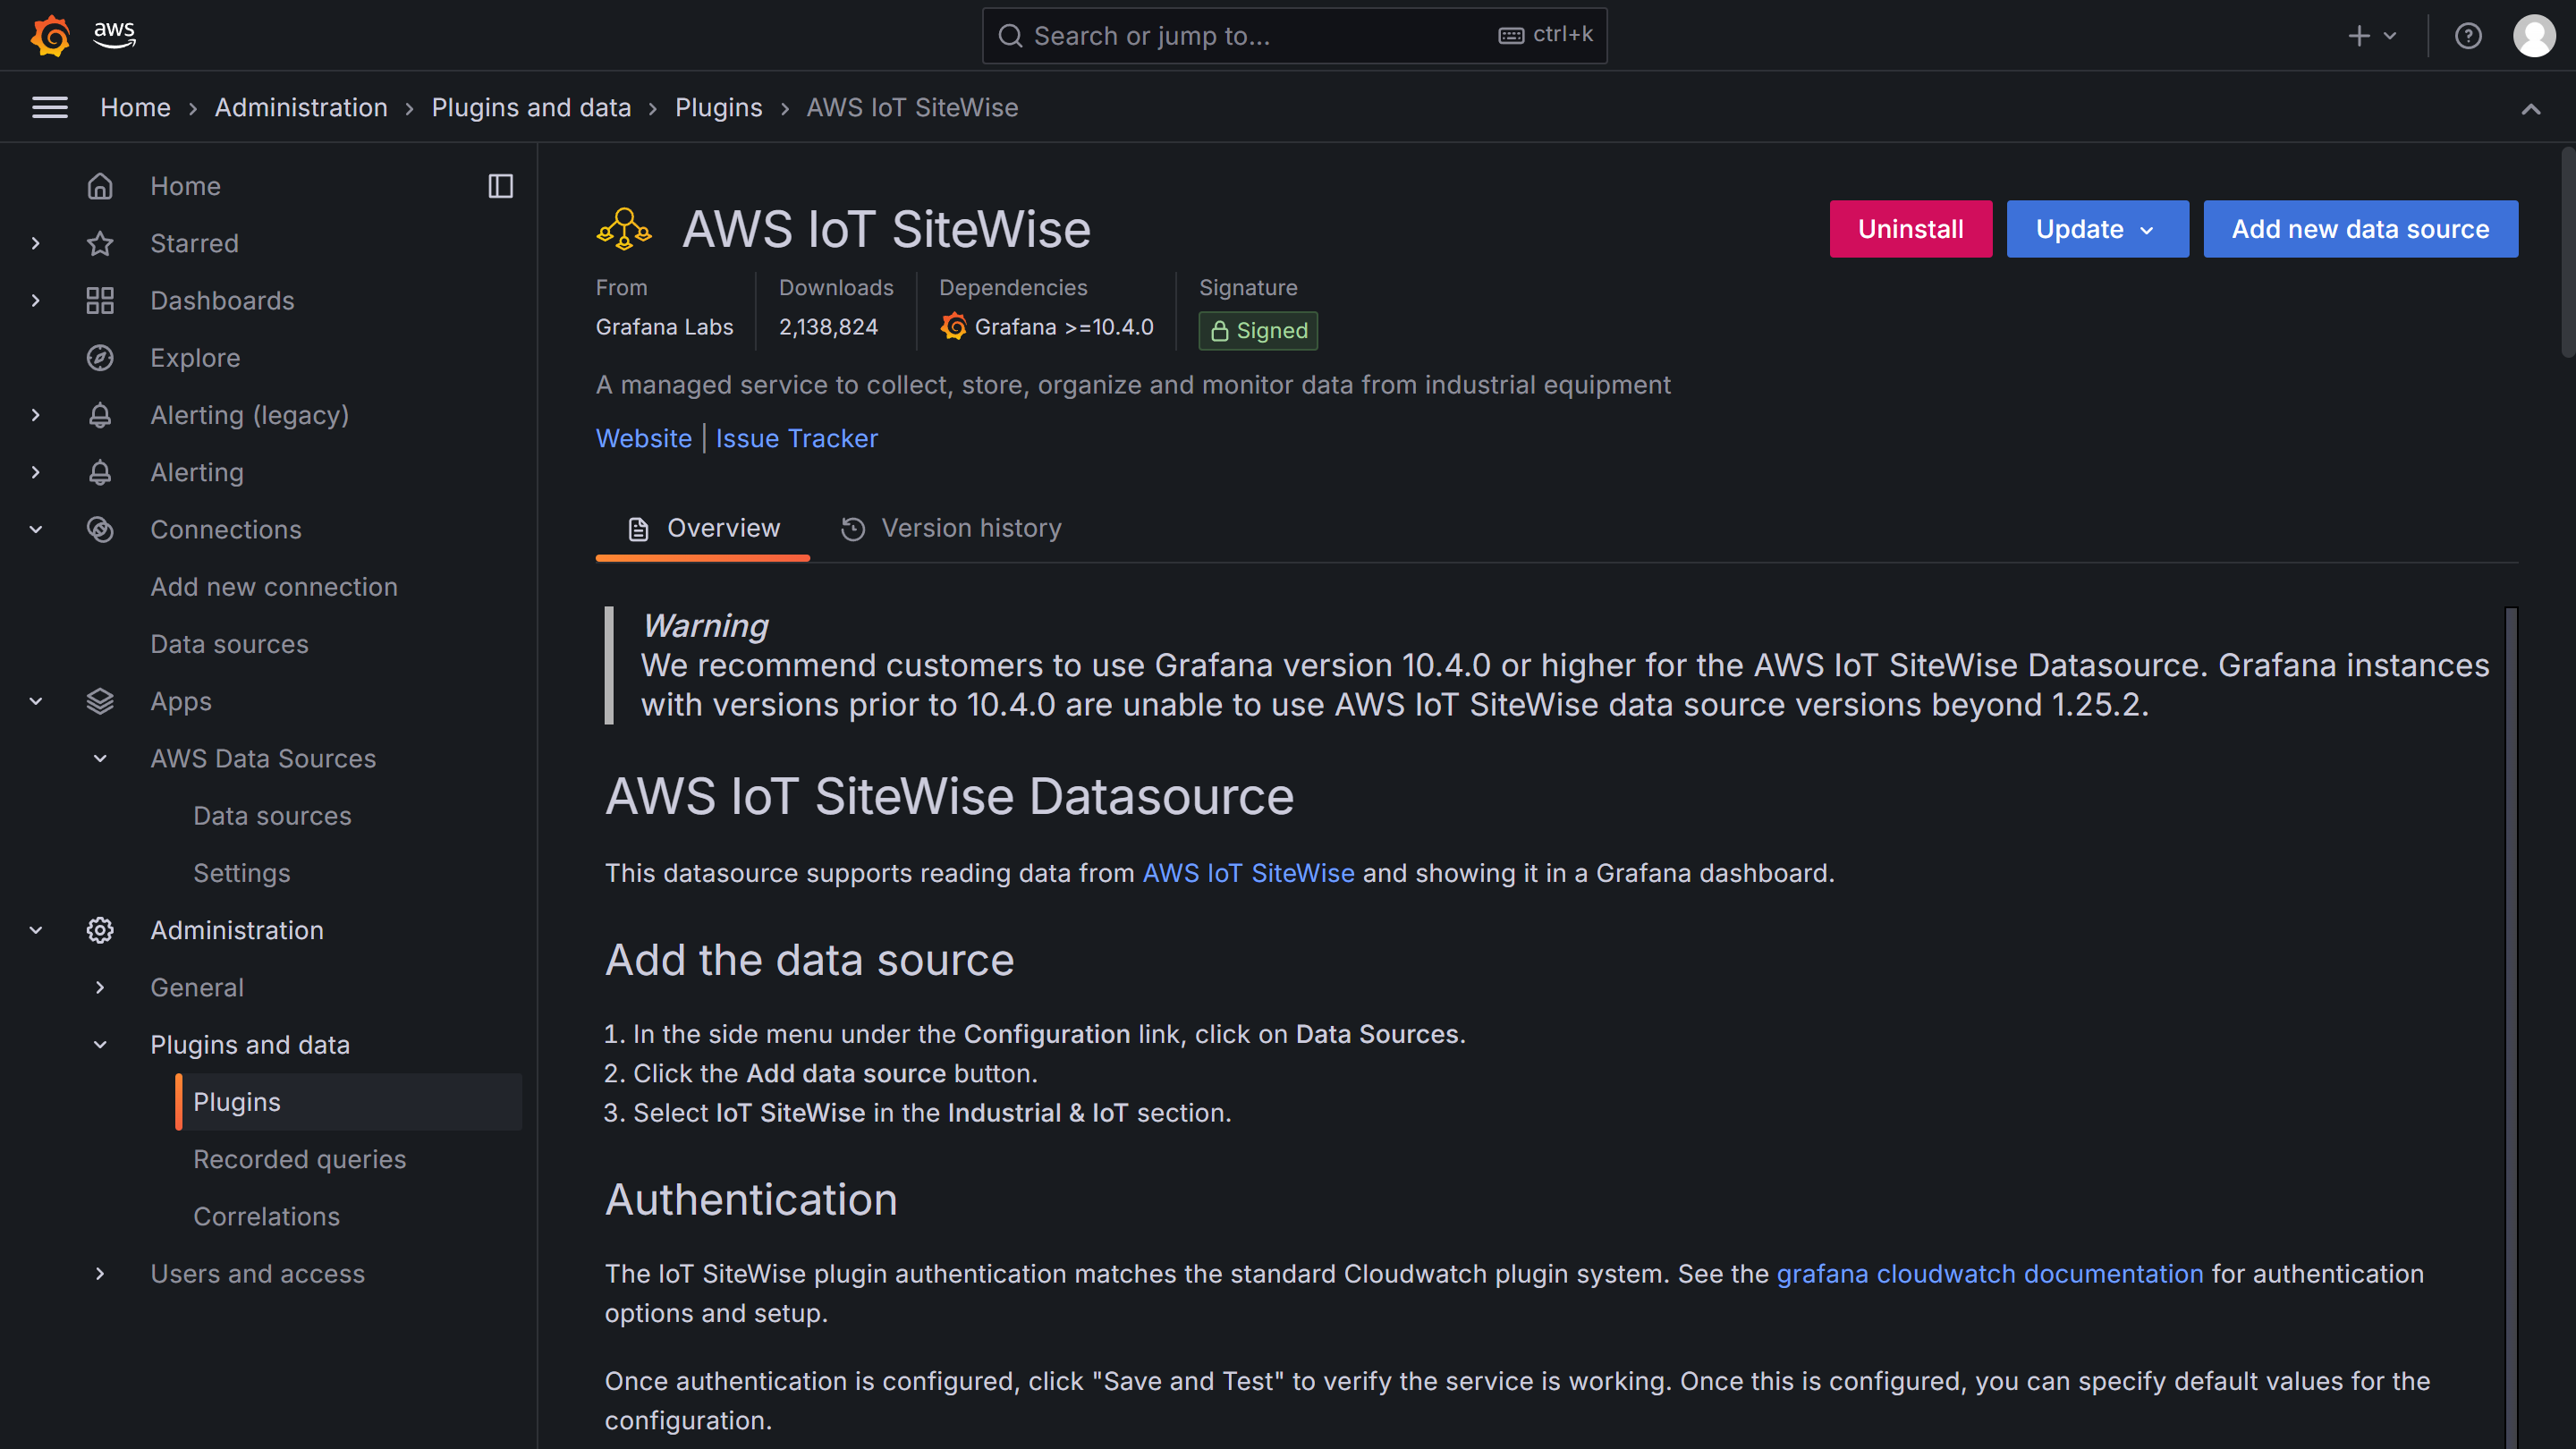2576x1449 pixels.
Task: Collapse the breadcrumb bar with up chevron
Action: (x=2531, y=108)
